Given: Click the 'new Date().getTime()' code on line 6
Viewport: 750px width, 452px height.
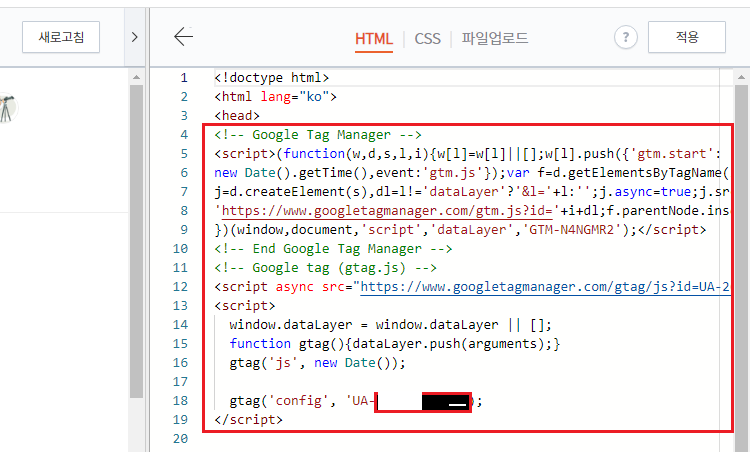Looking at the screenshot, I should [x=291, y=173].
